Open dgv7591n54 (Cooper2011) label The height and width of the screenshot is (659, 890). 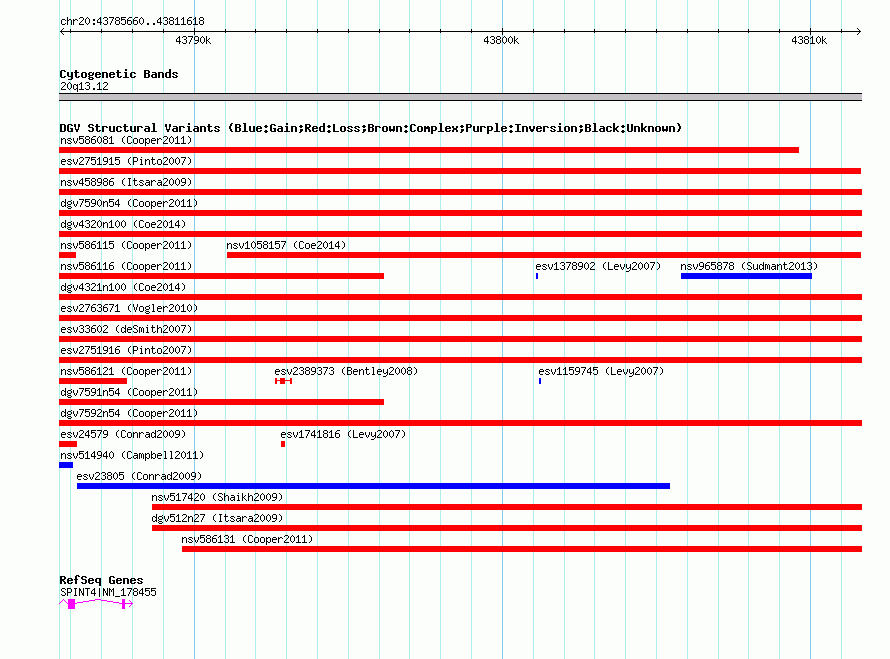tap(129, 392)
